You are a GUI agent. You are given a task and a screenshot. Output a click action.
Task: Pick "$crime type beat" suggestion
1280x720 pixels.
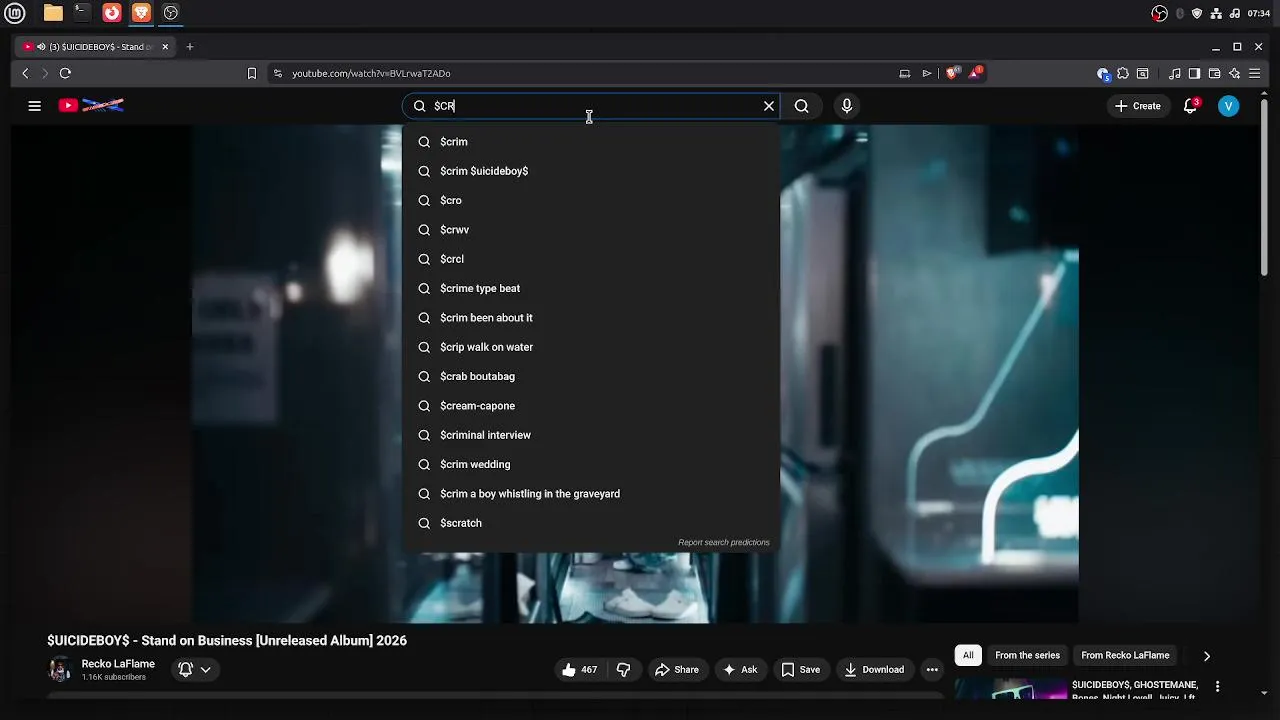click(x=590, y=288)
